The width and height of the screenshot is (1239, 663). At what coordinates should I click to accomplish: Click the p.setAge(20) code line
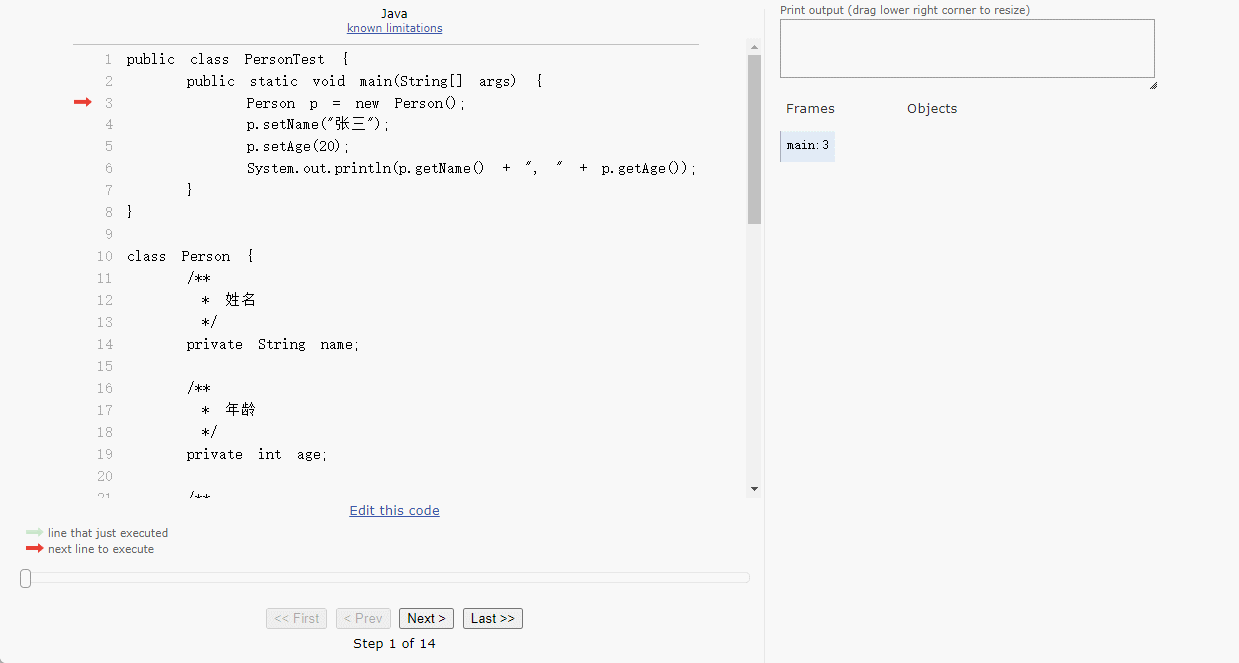pyautogui.click(x=298, y=146)
